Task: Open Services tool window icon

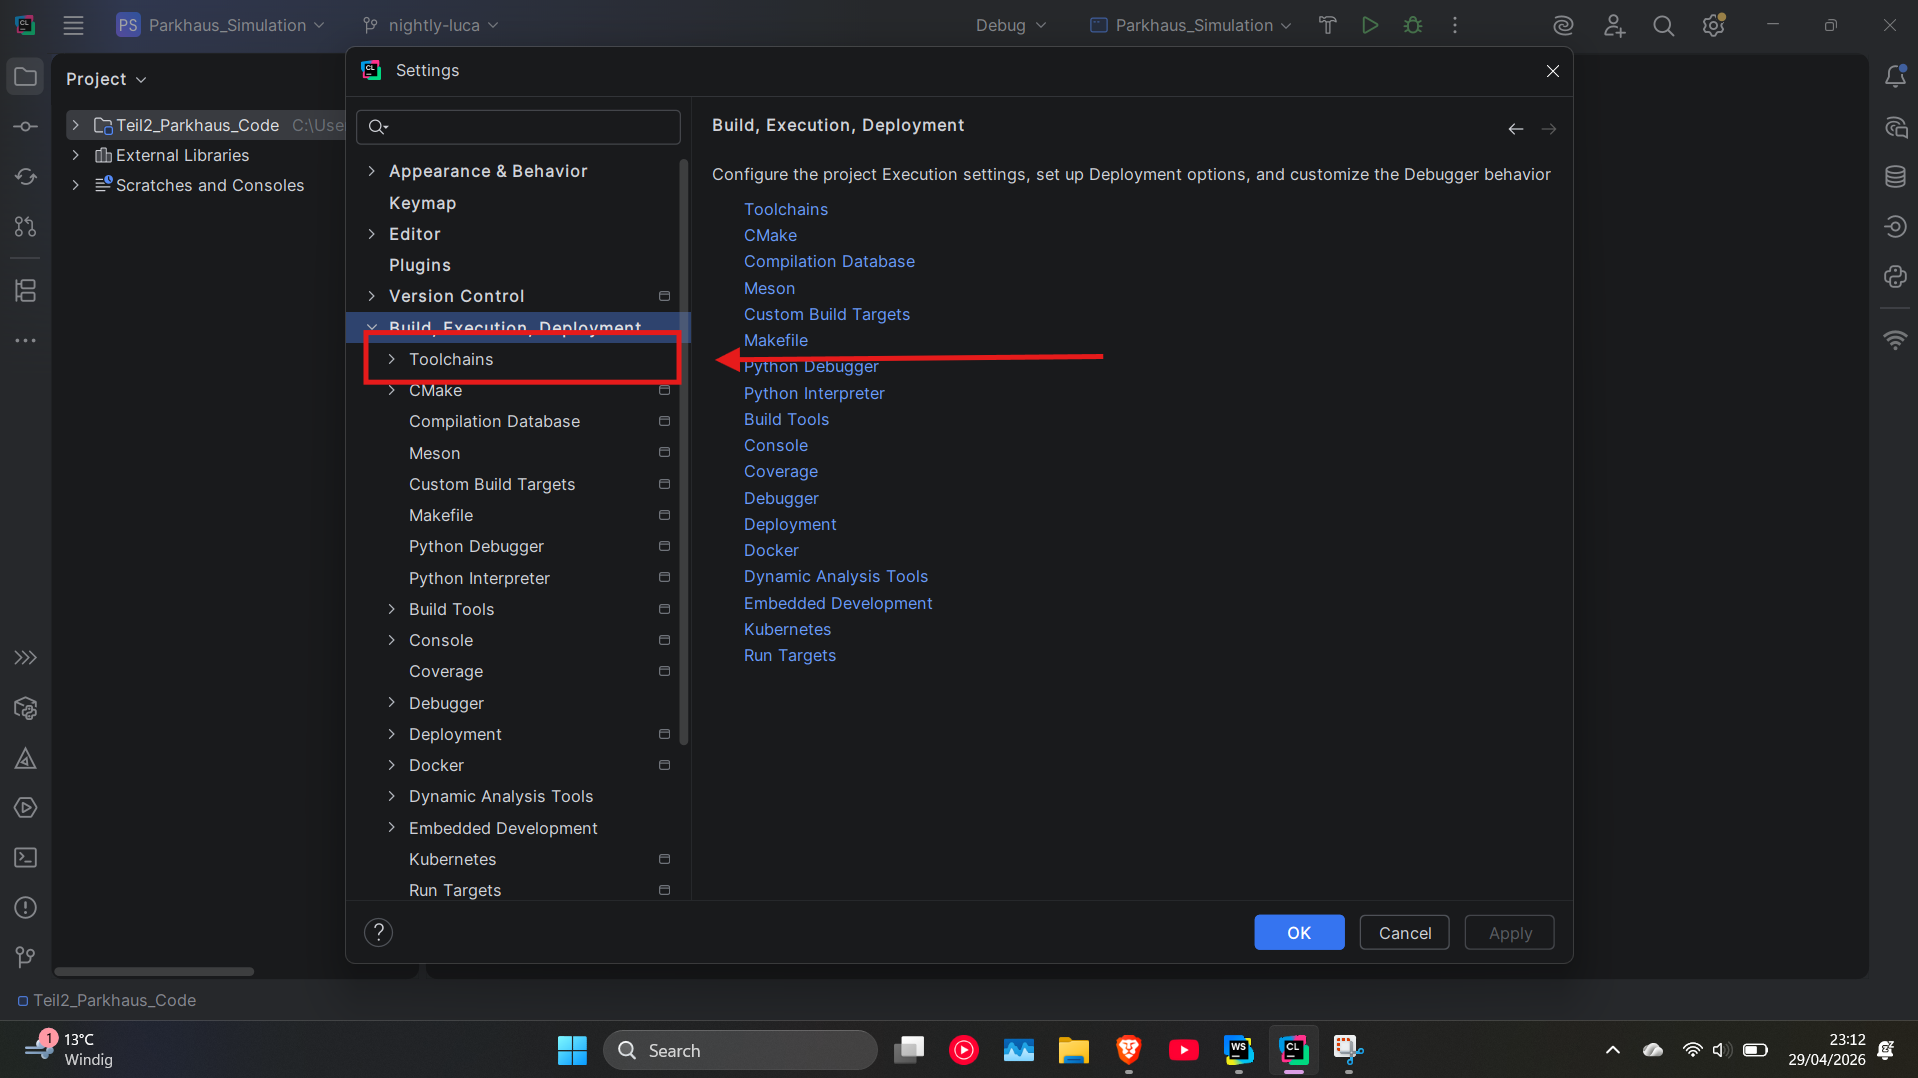Action: (26, 808)
